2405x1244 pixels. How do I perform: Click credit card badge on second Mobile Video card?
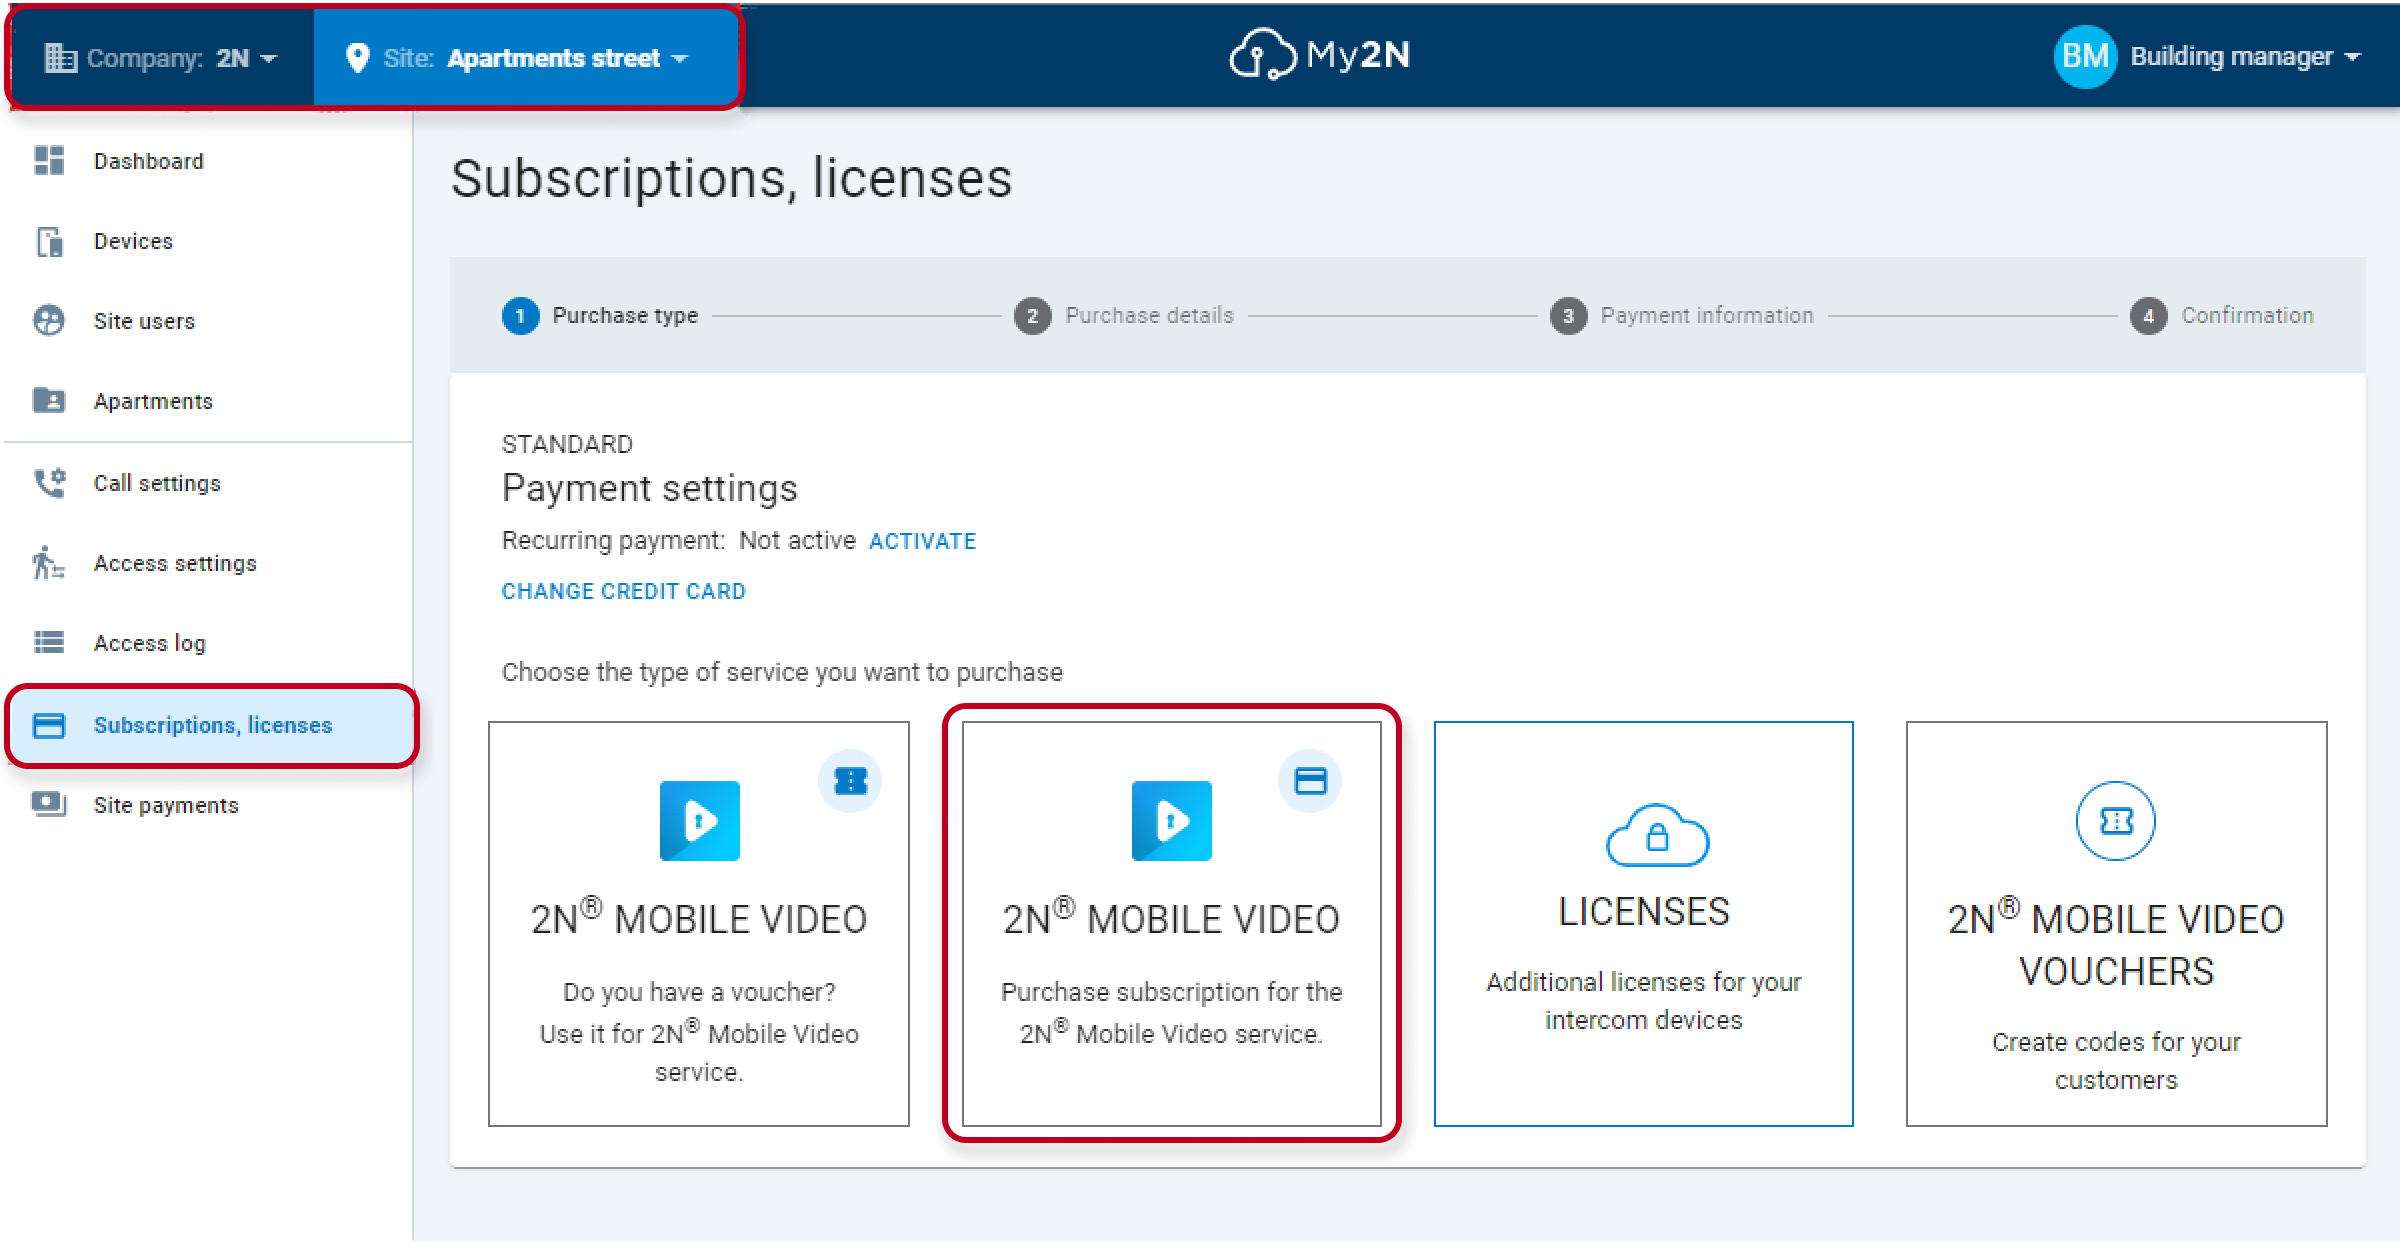(1310, 780)
